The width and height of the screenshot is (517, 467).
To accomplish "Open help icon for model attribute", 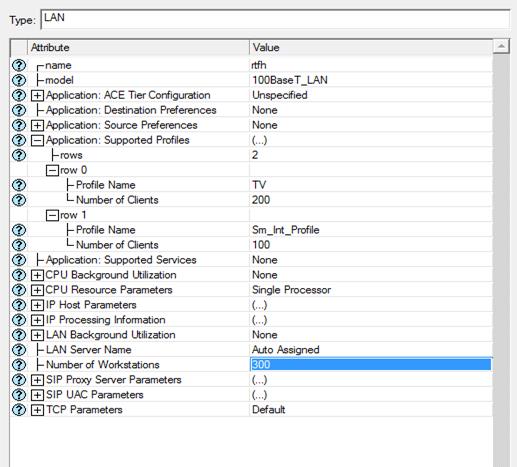I will click(x=19, y=80).
